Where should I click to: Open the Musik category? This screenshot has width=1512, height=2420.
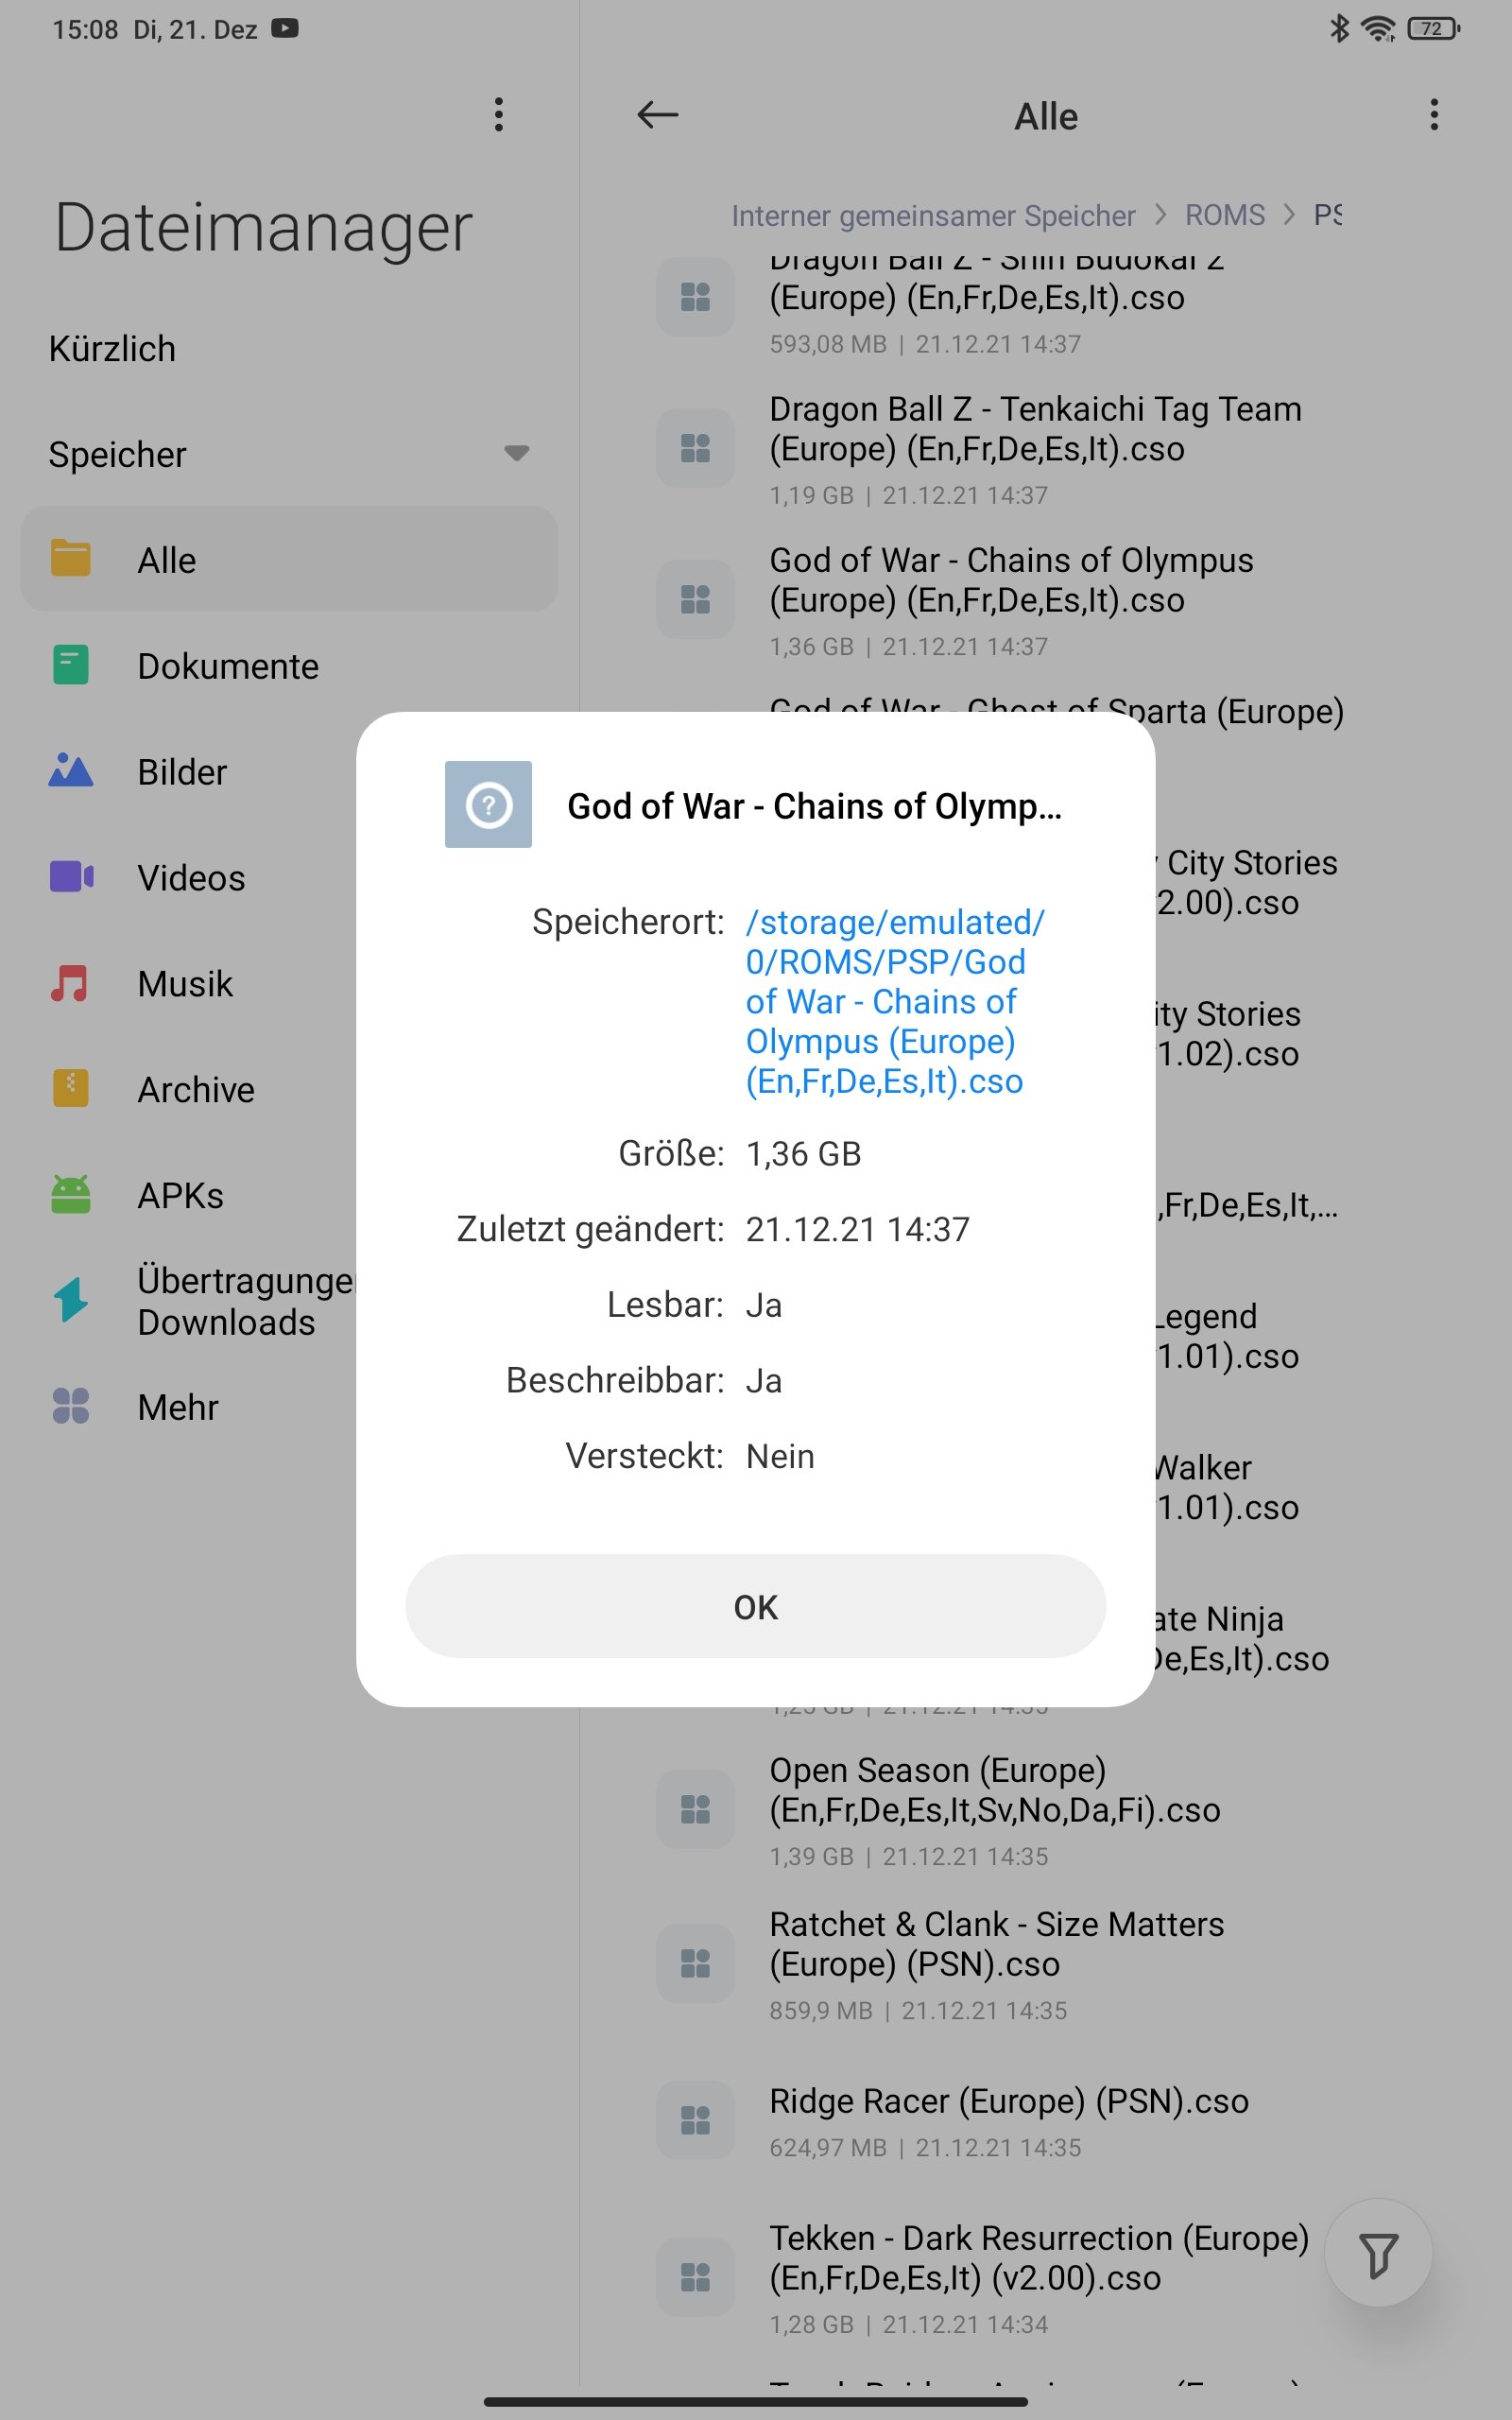(200, 983)
